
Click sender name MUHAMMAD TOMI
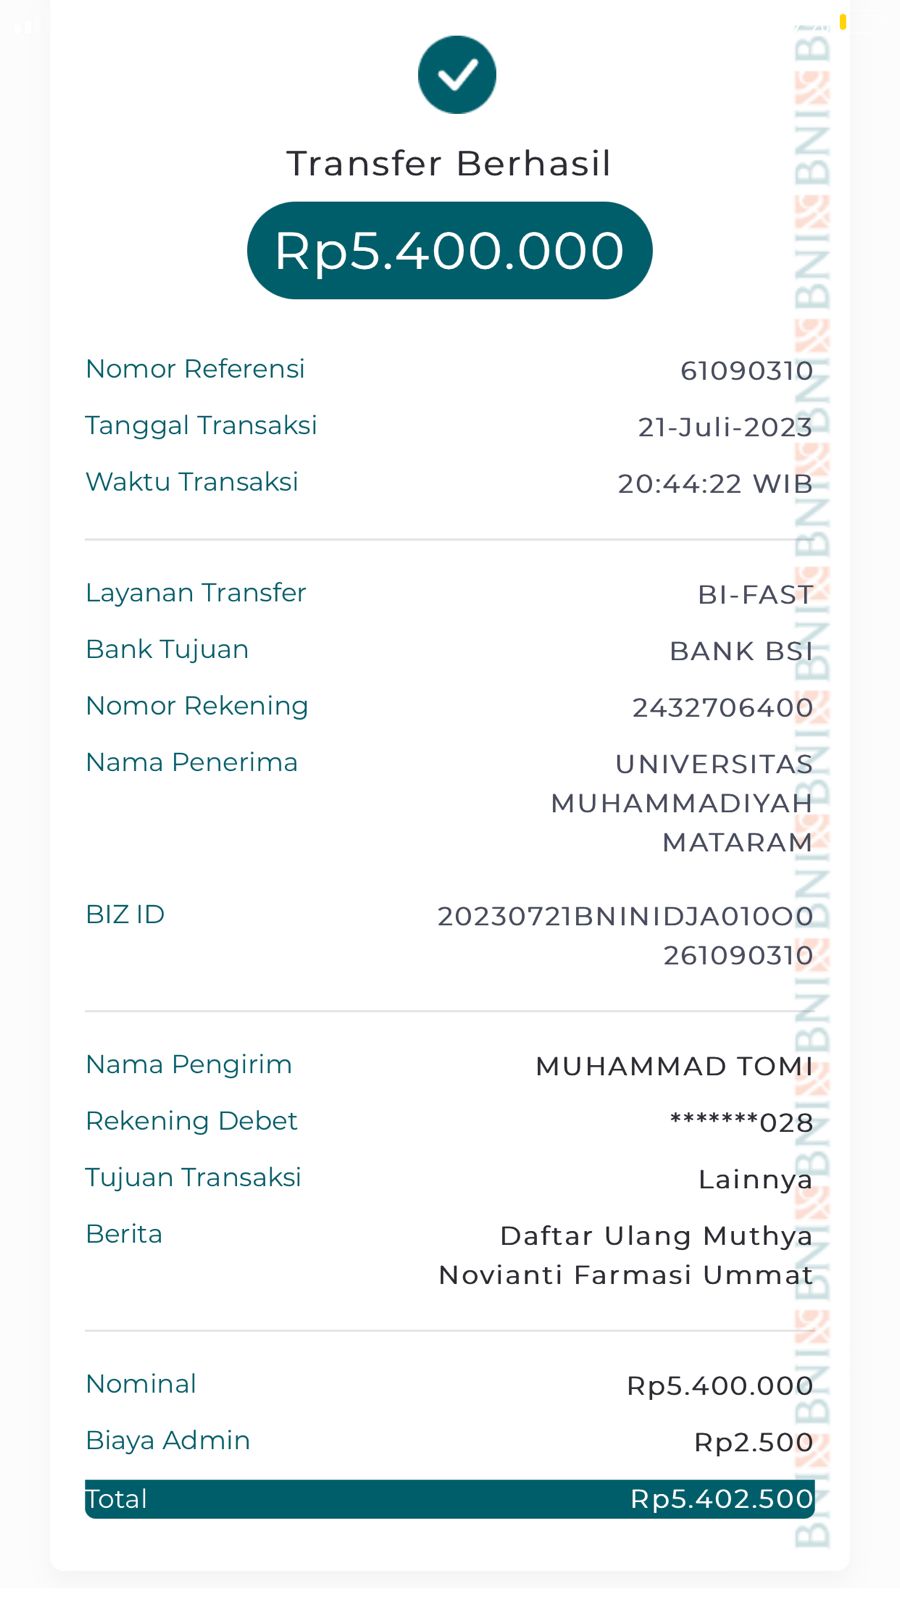[x=674, y=1067]
